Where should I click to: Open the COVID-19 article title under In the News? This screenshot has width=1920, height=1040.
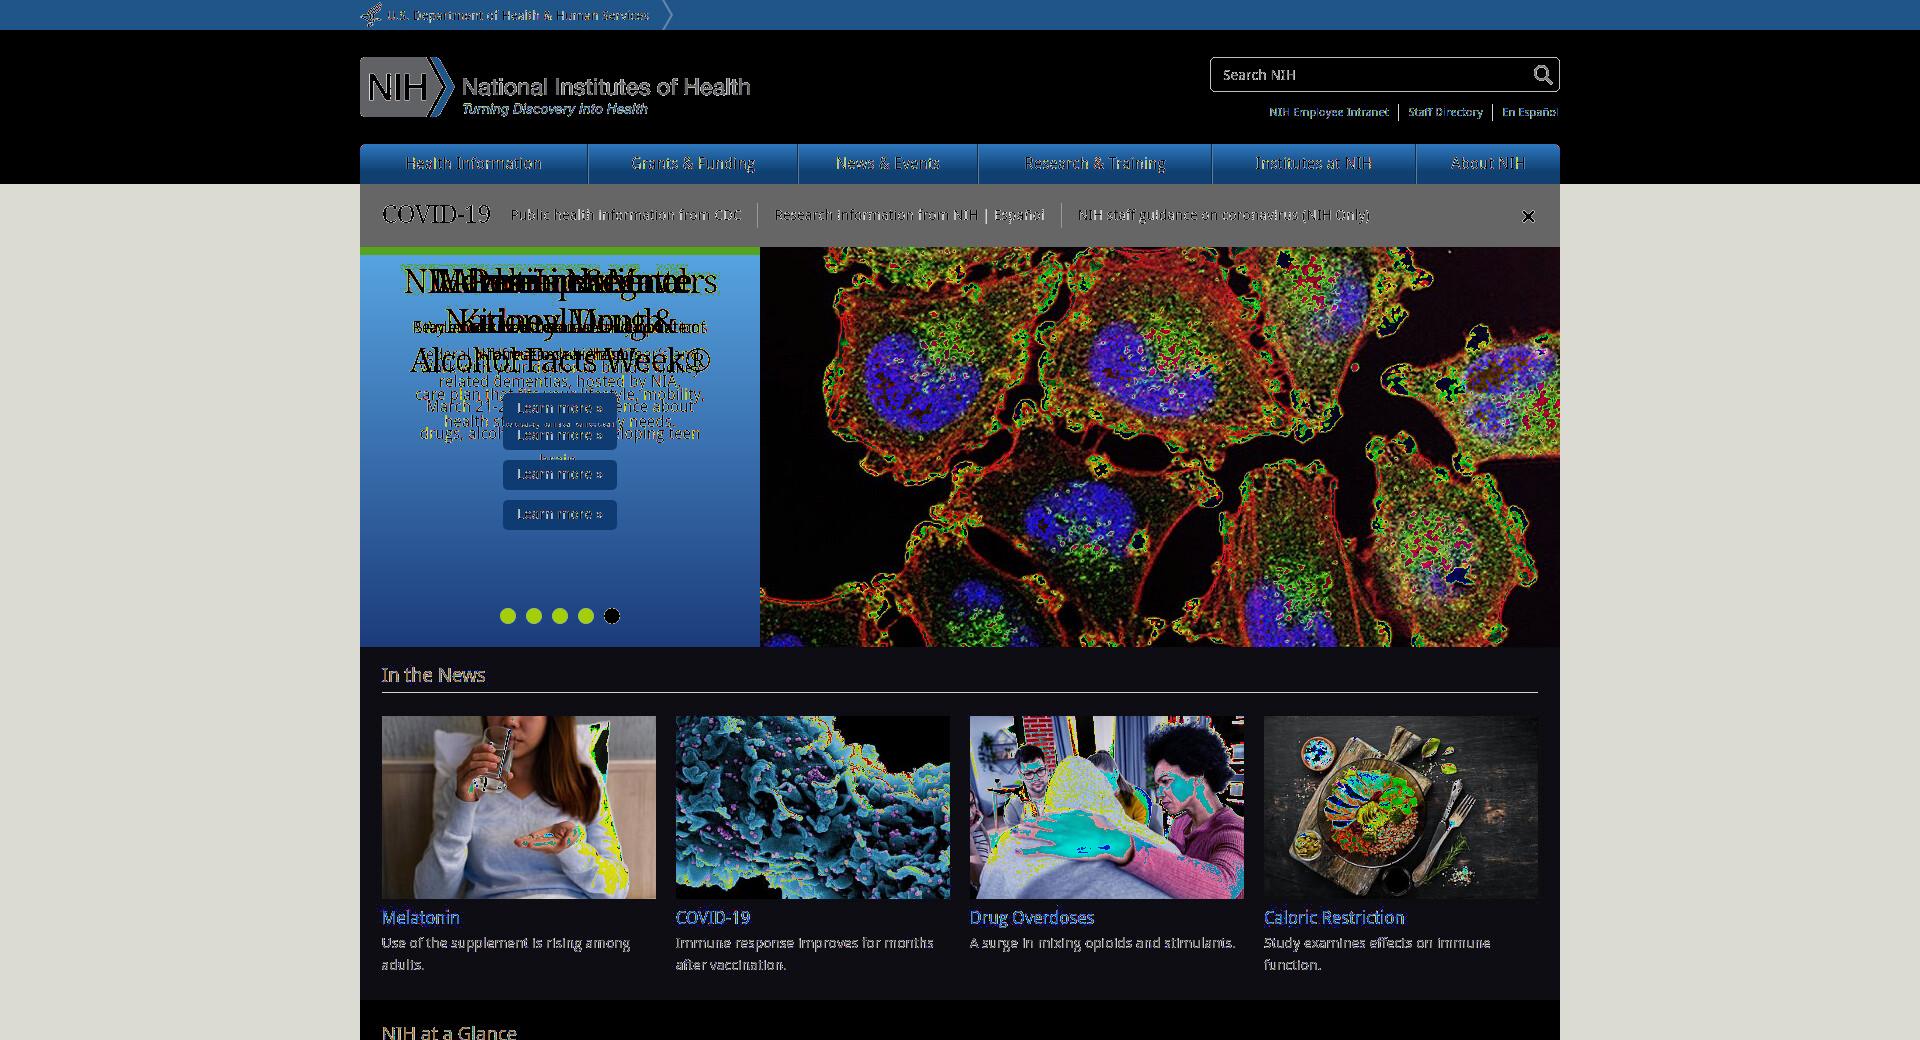tap(713, 917)
